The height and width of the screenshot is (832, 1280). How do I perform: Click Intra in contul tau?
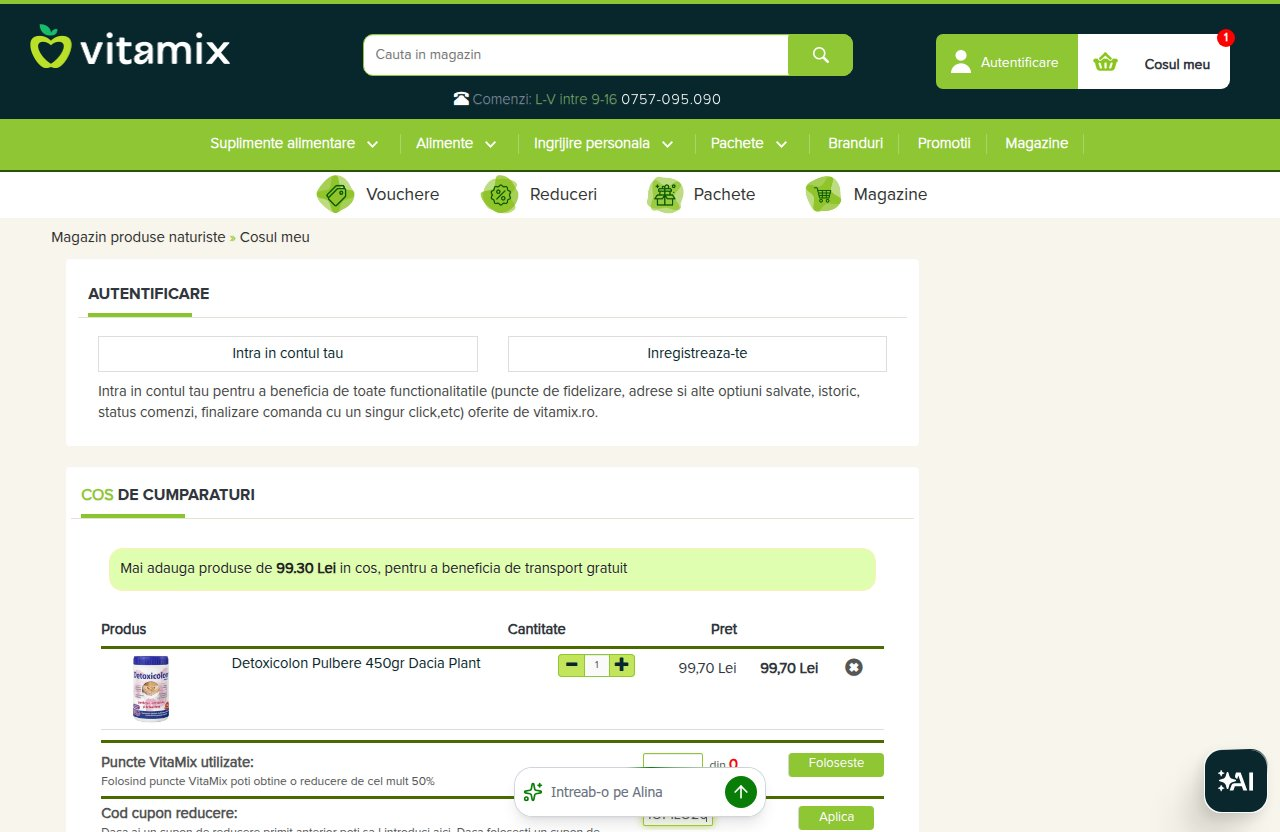288,354
